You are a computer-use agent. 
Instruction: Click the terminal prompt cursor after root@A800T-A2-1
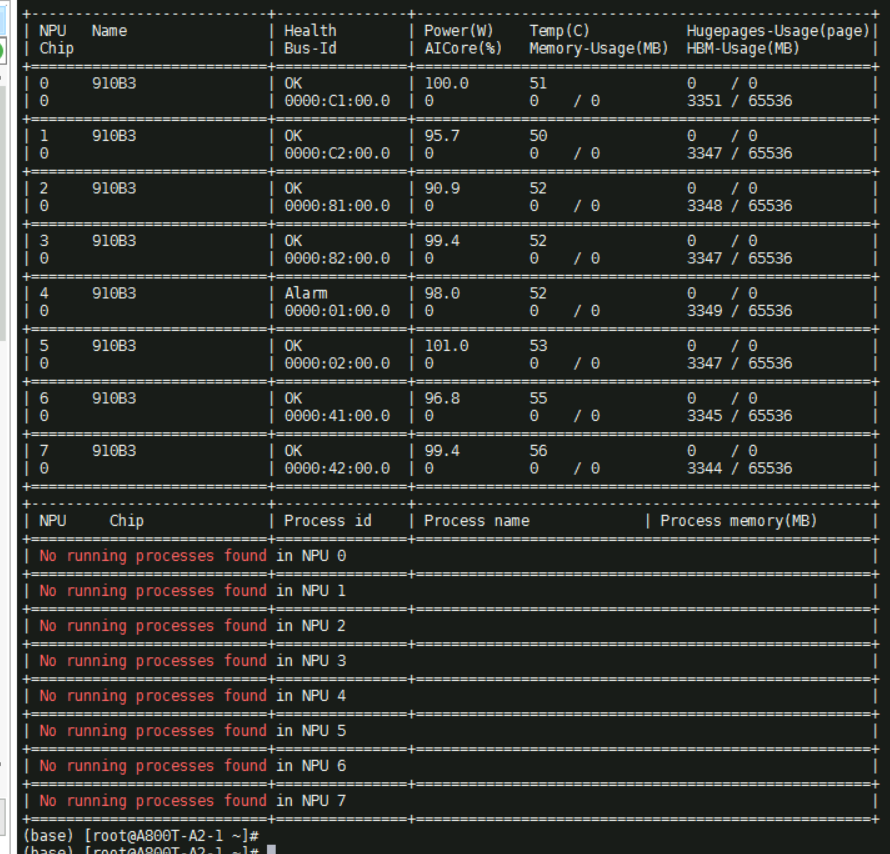271,850
